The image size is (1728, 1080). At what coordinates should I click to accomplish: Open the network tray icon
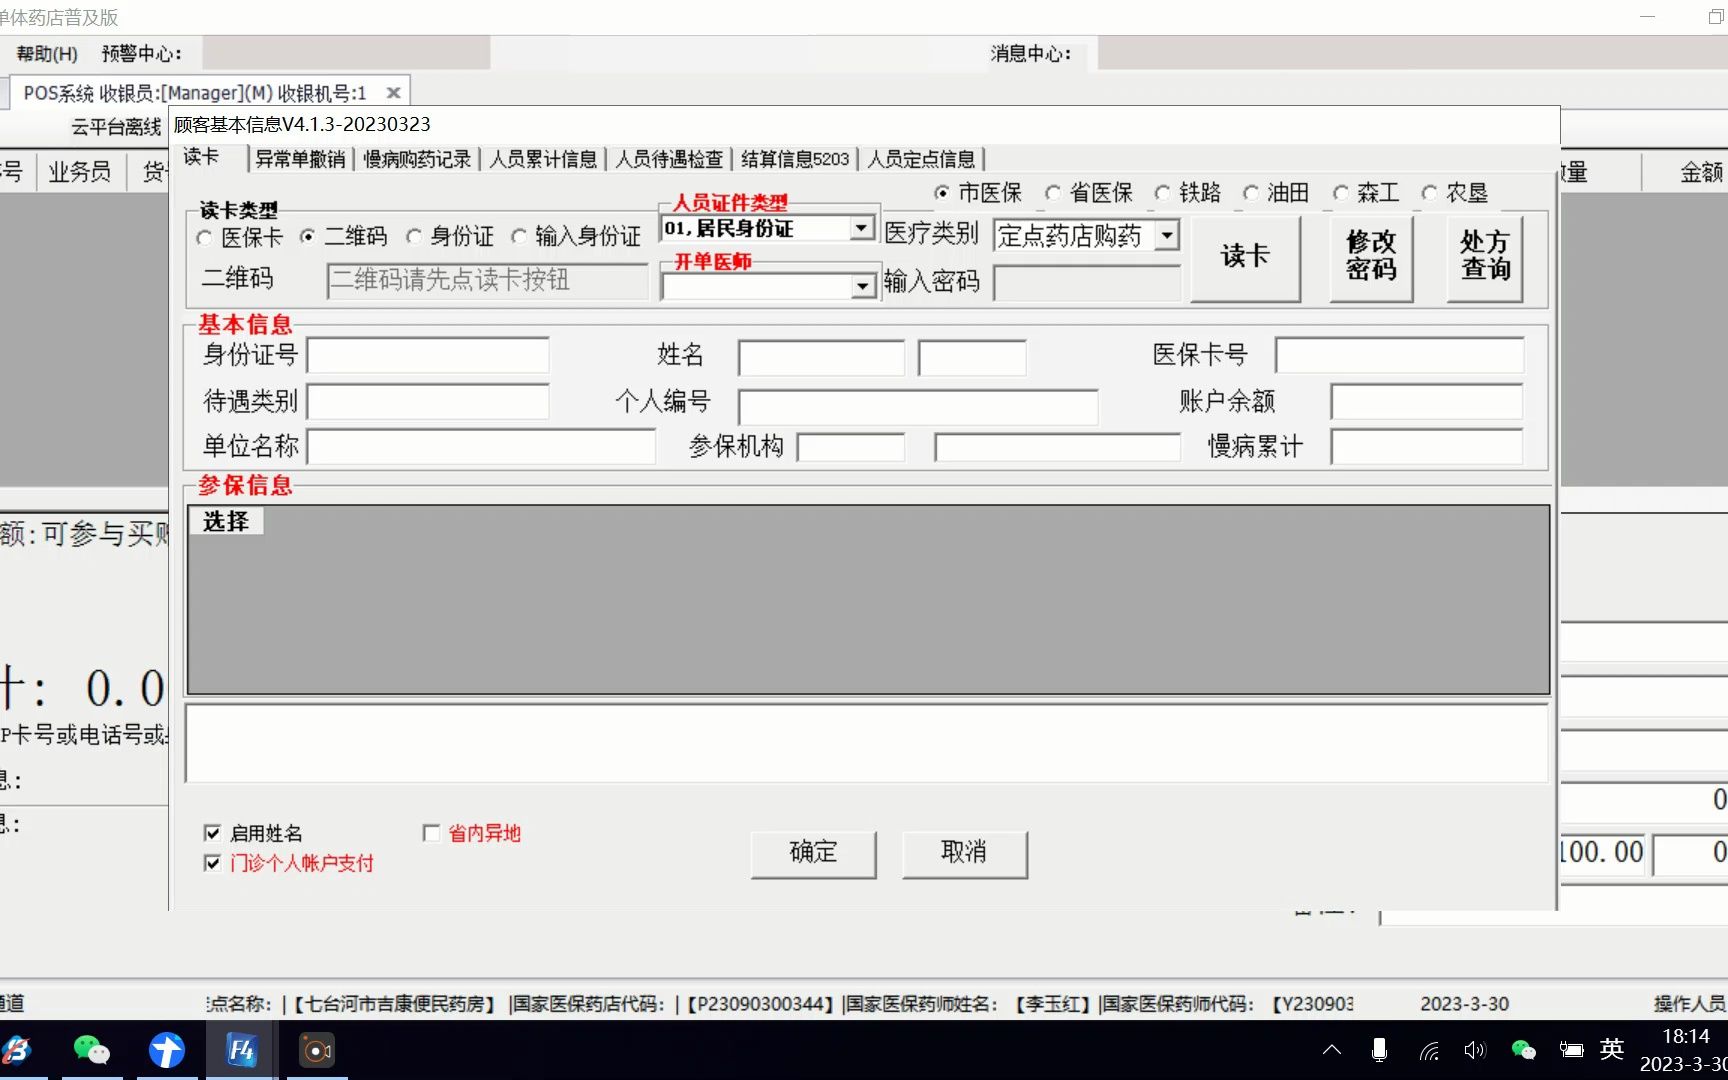point(1429,1050)
